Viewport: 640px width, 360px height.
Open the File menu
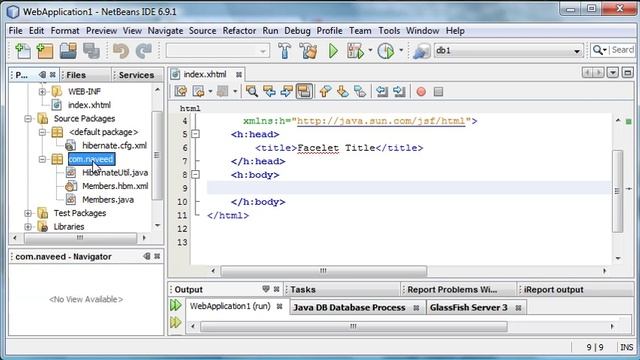(x=16, y=31)
